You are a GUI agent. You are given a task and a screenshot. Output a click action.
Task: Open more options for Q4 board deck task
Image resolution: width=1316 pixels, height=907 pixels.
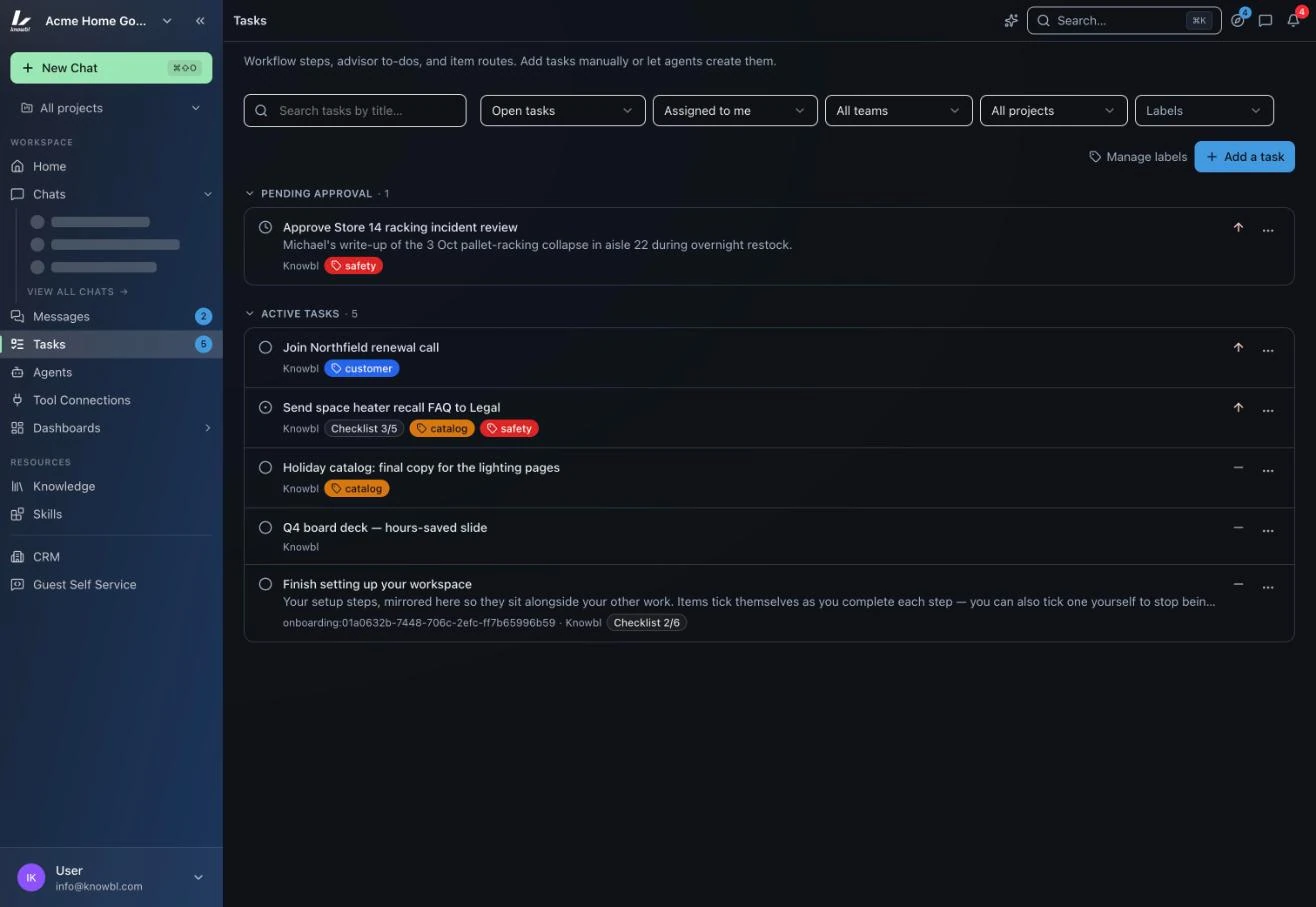(x=1268, y=530)
